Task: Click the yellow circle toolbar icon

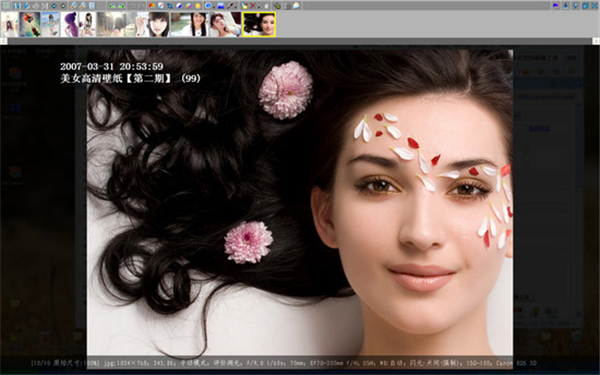Action: click(x=198, y=6)
